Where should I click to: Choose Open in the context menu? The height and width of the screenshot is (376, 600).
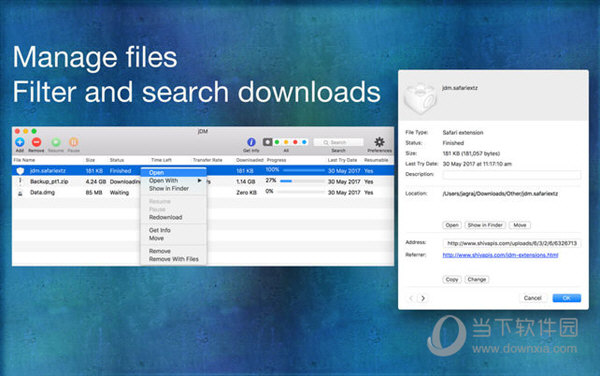pyautogui.click(x=174, y=173)
